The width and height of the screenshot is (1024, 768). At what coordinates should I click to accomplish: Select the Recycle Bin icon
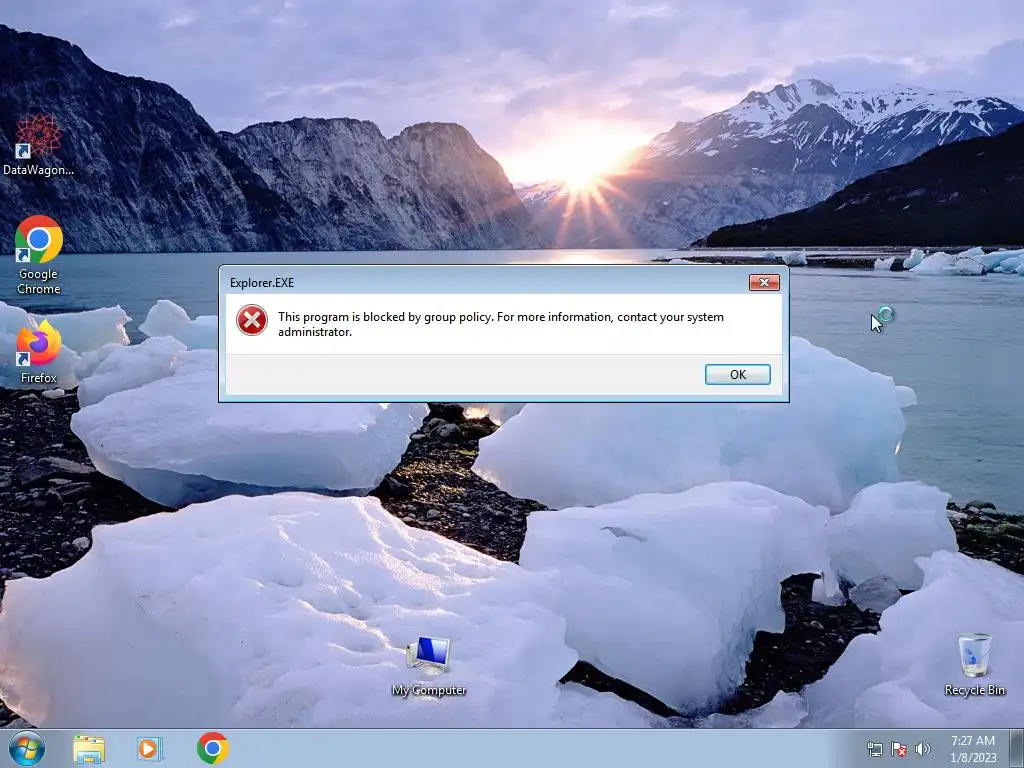pyautogui.click(x=974, y=664)
